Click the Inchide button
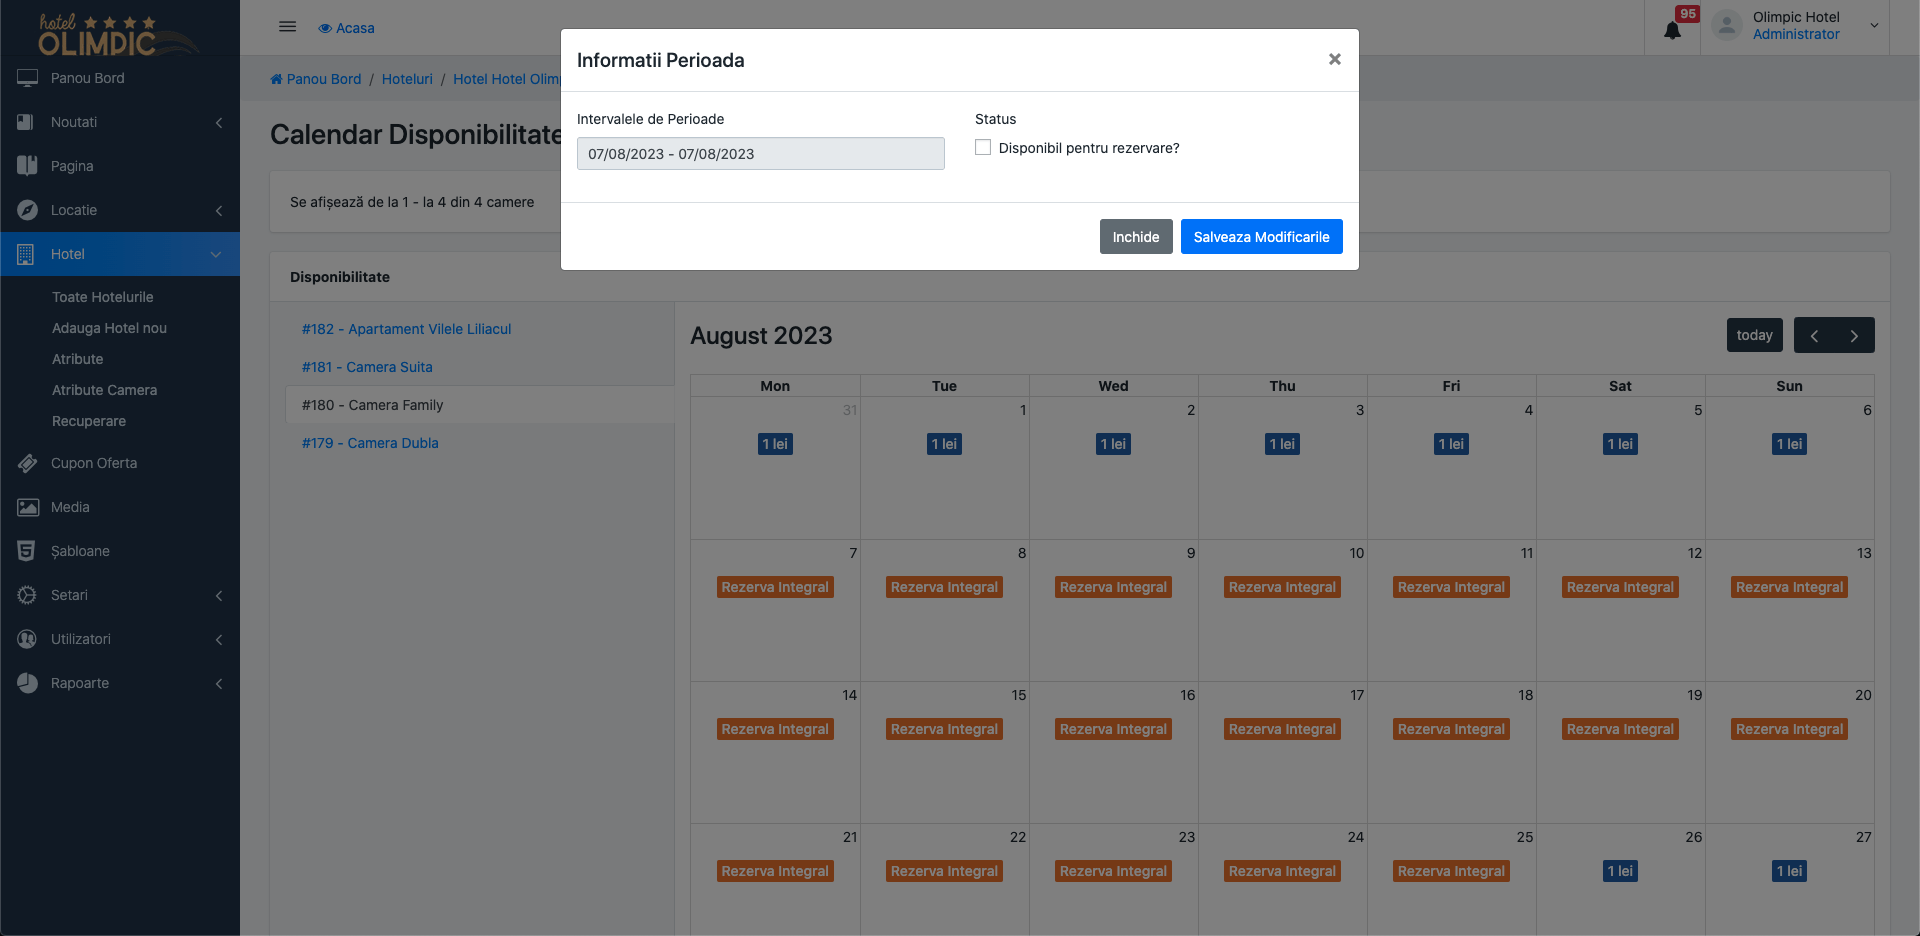 click(1136, 237)
